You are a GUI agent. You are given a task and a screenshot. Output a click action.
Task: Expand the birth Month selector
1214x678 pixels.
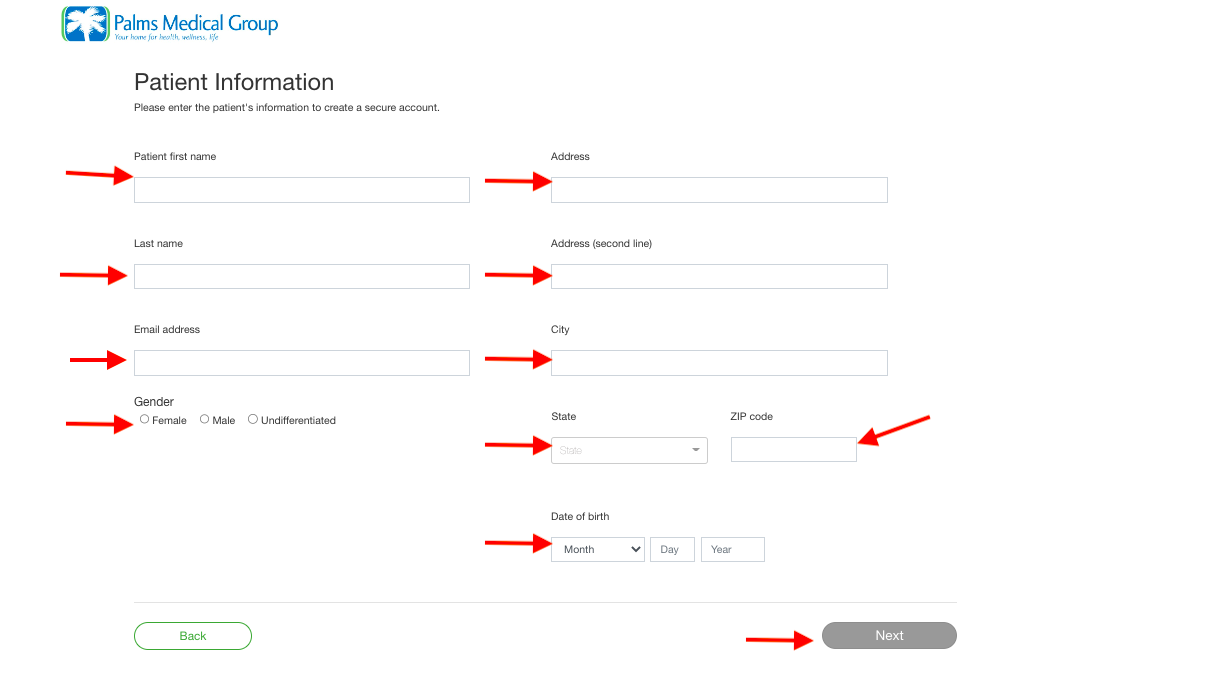598,549
